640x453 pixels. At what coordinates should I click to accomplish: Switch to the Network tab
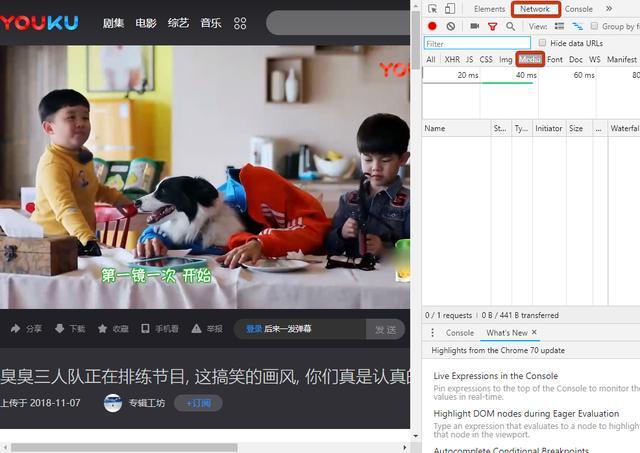(535, 9)
